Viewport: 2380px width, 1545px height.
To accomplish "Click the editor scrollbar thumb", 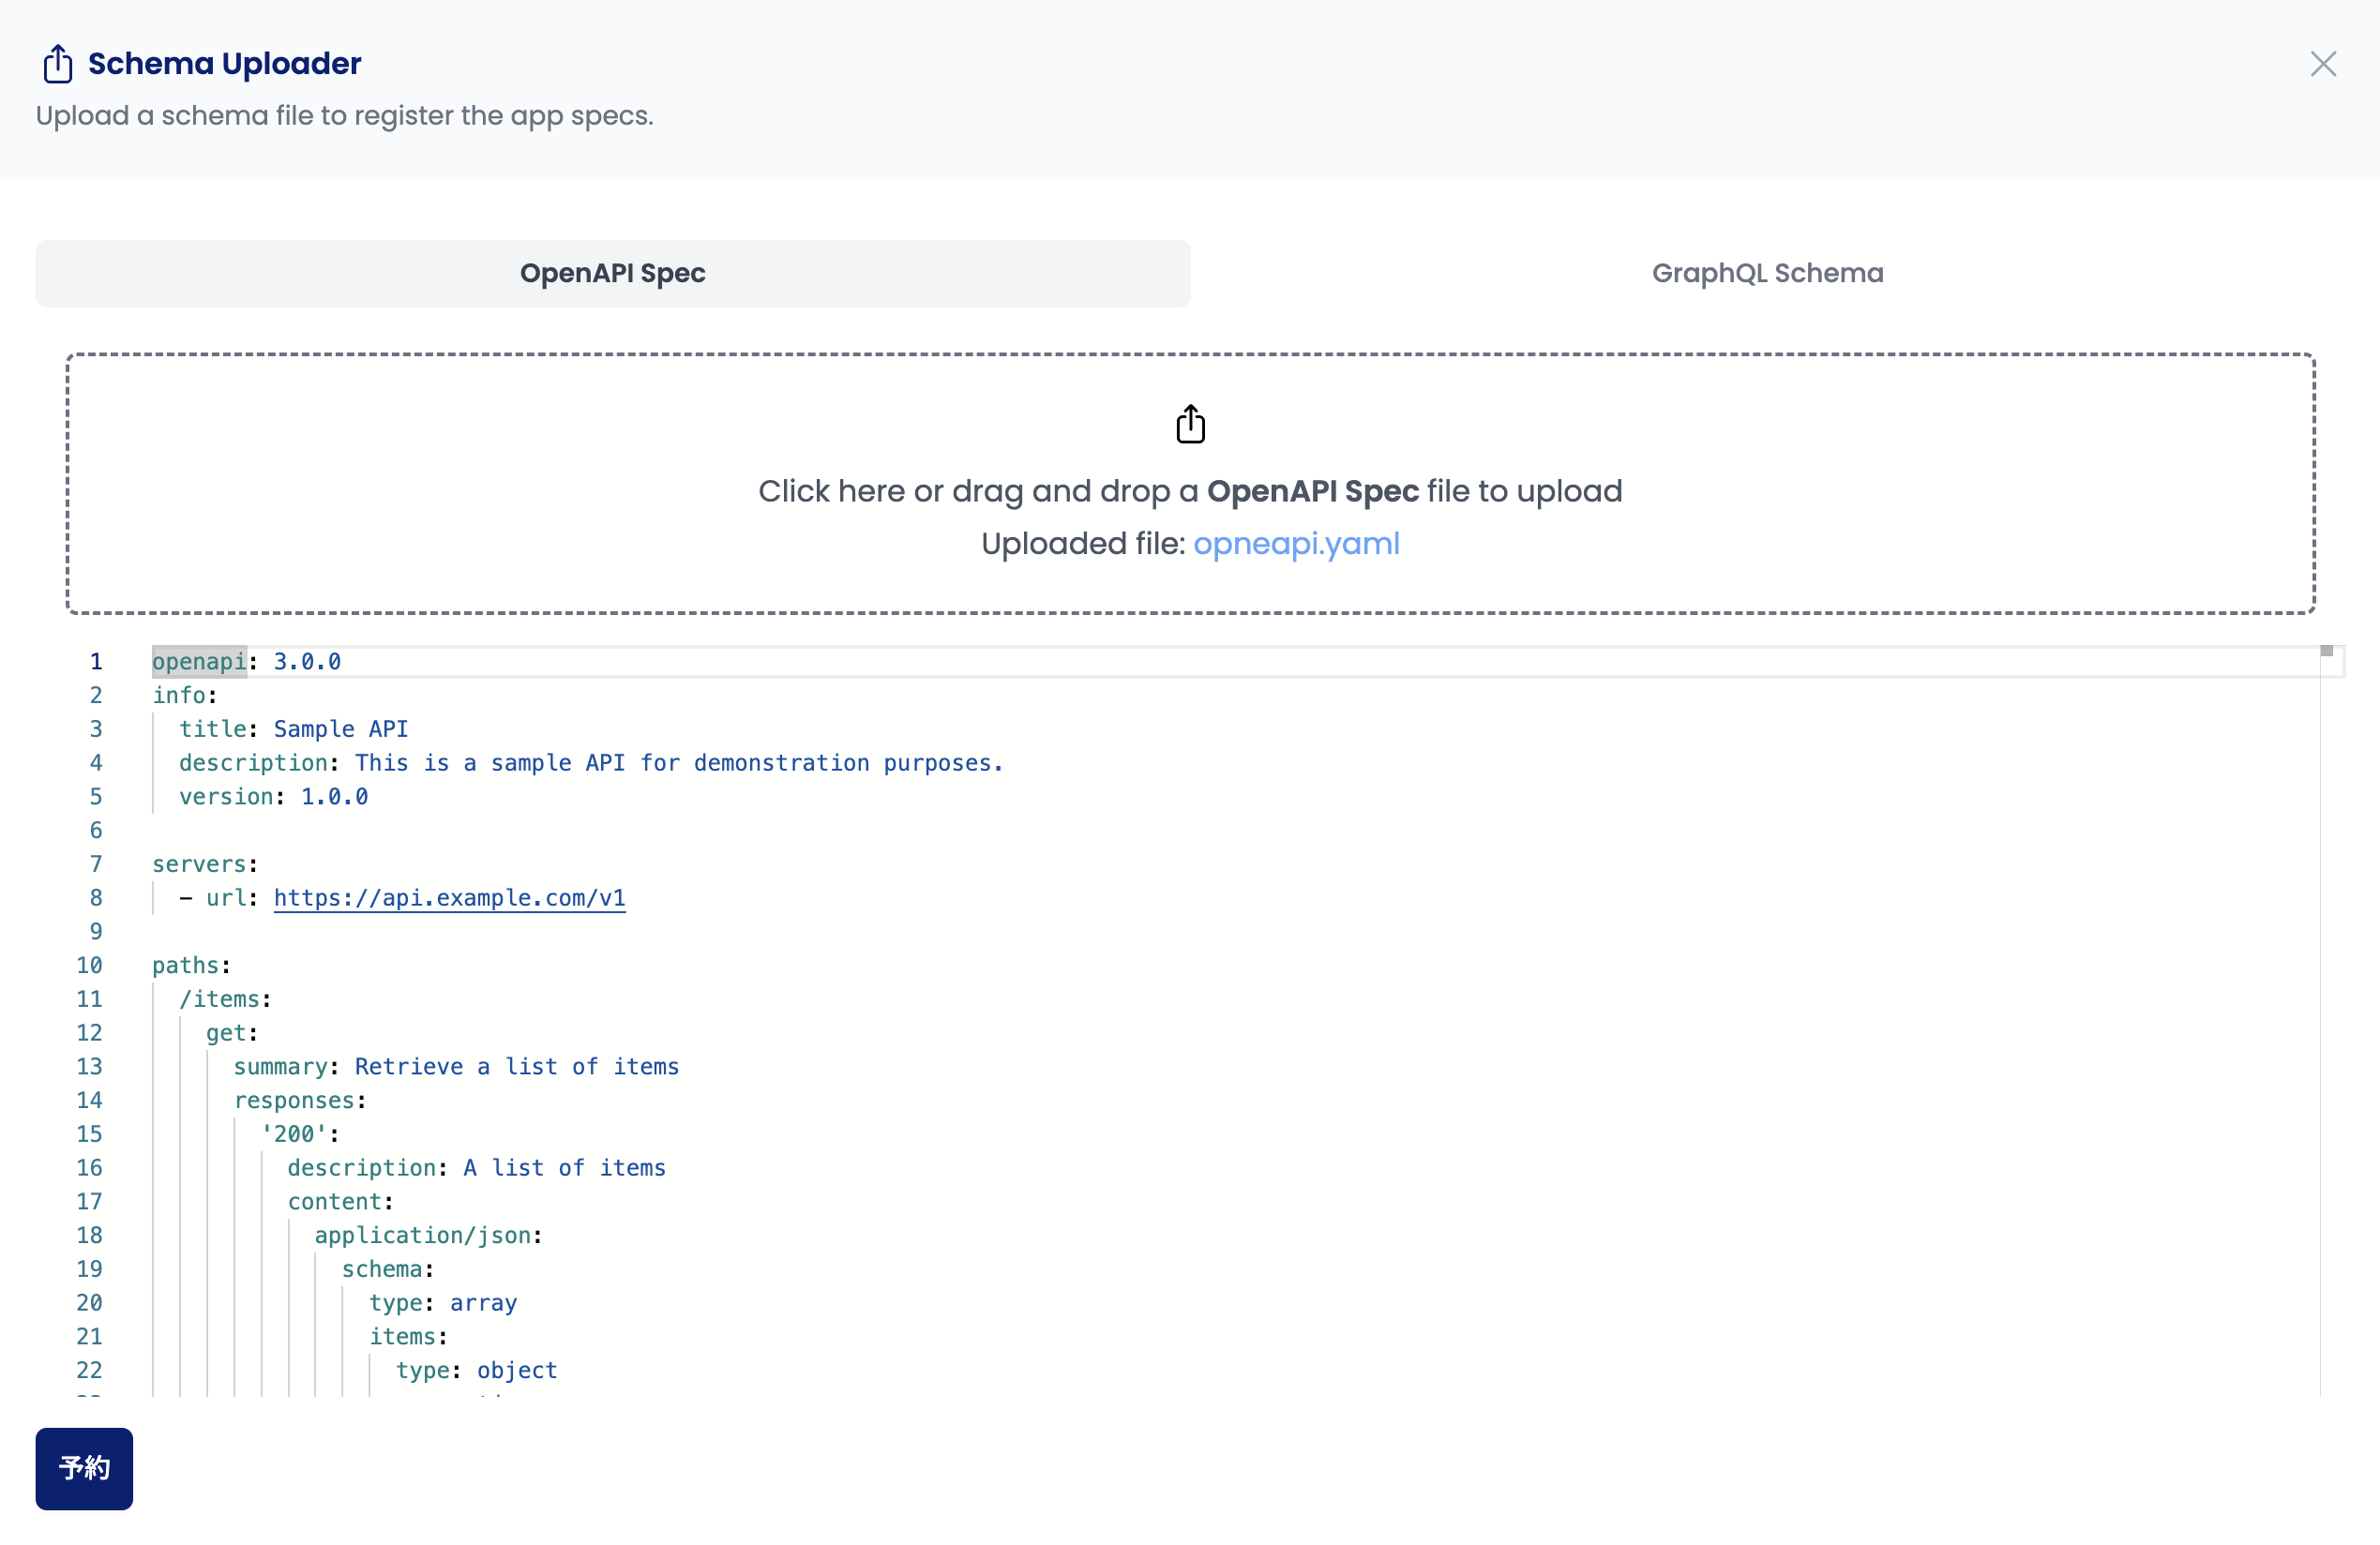I will click(2326, 651).
